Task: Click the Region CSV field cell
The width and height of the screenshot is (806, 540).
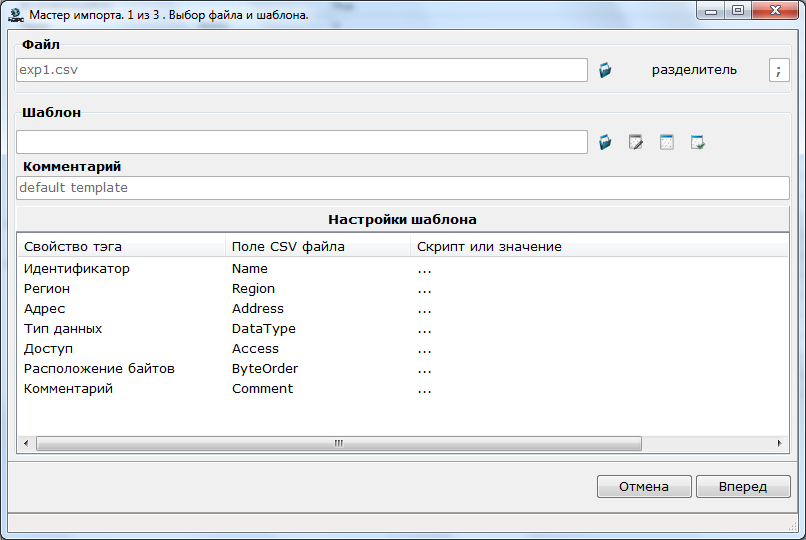Action: (253, 289)
